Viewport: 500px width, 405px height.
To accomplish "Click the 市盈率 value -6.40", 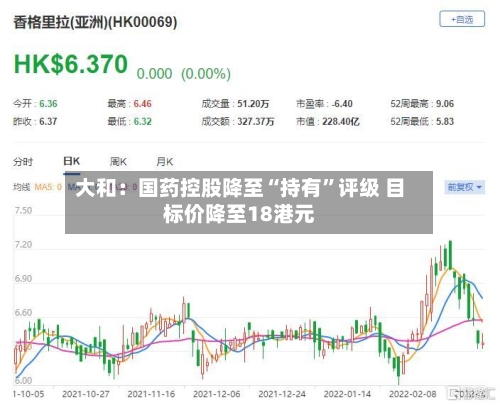I will (x=342, y=104).
